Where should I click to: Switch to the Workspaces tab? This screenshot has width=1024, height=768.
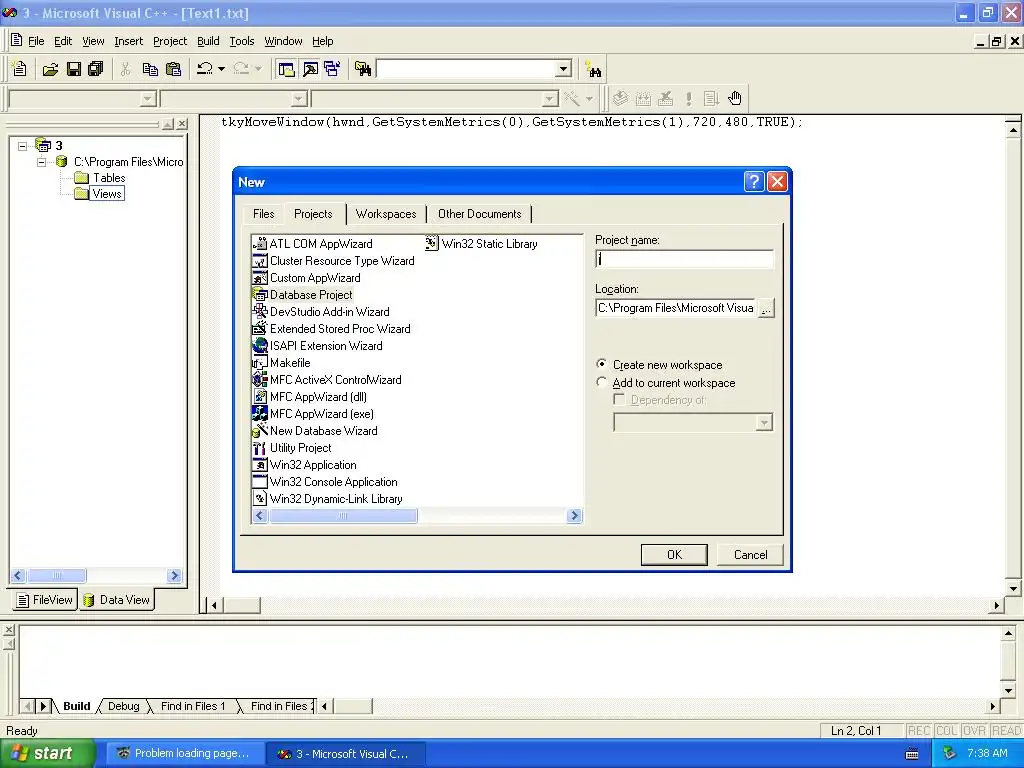[386, 214]
